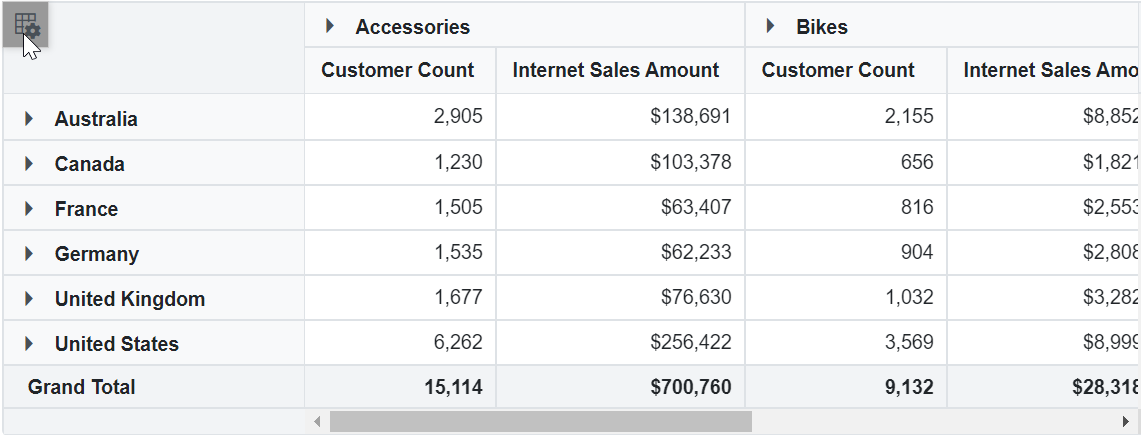The width and height of the screenshot is (1141, 435).
Task: Expand the Accessories column group
Action: 330,27
